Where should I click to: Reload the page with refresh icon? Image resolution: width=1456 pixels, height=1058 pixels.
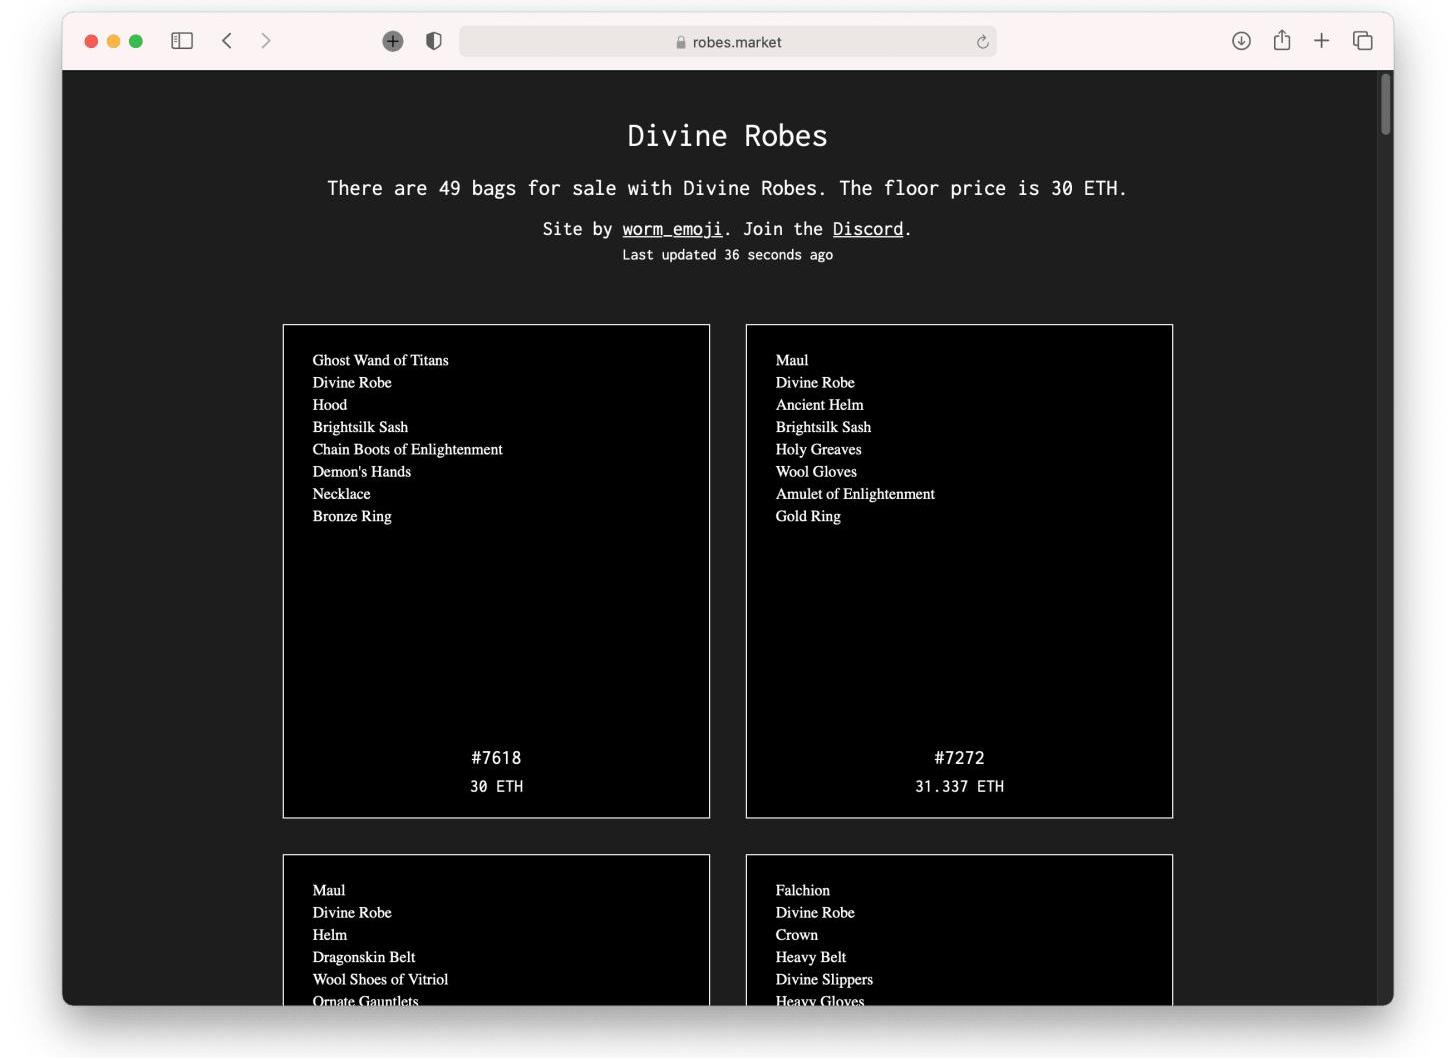(x=982, y=42)
